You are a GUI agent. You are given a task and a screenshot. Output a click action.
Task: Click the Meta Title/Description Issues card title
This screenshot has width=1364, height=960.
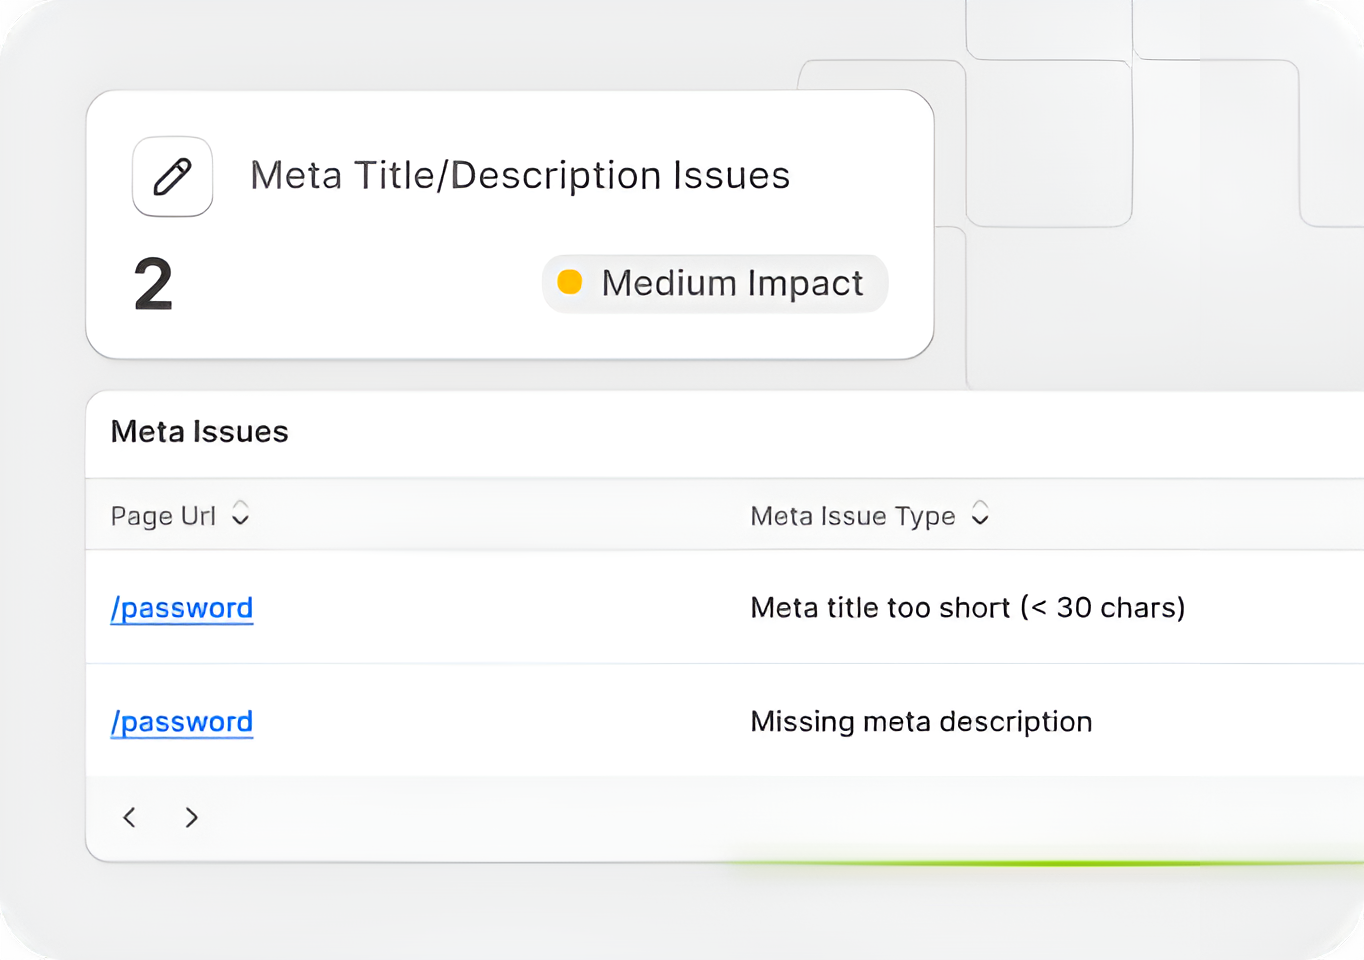[x=519, y=175]
